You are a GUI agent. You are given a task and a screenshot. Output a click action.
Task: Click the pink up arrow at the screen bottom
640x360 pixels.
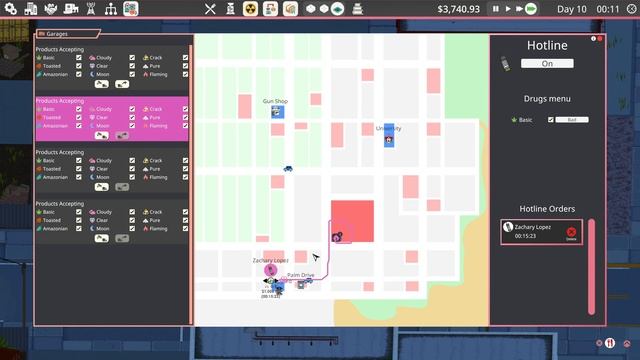[x=627, y=344]
